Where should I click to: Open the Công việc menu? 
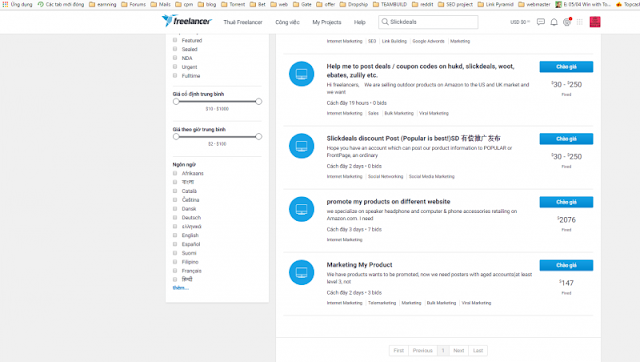coord(287,22)
